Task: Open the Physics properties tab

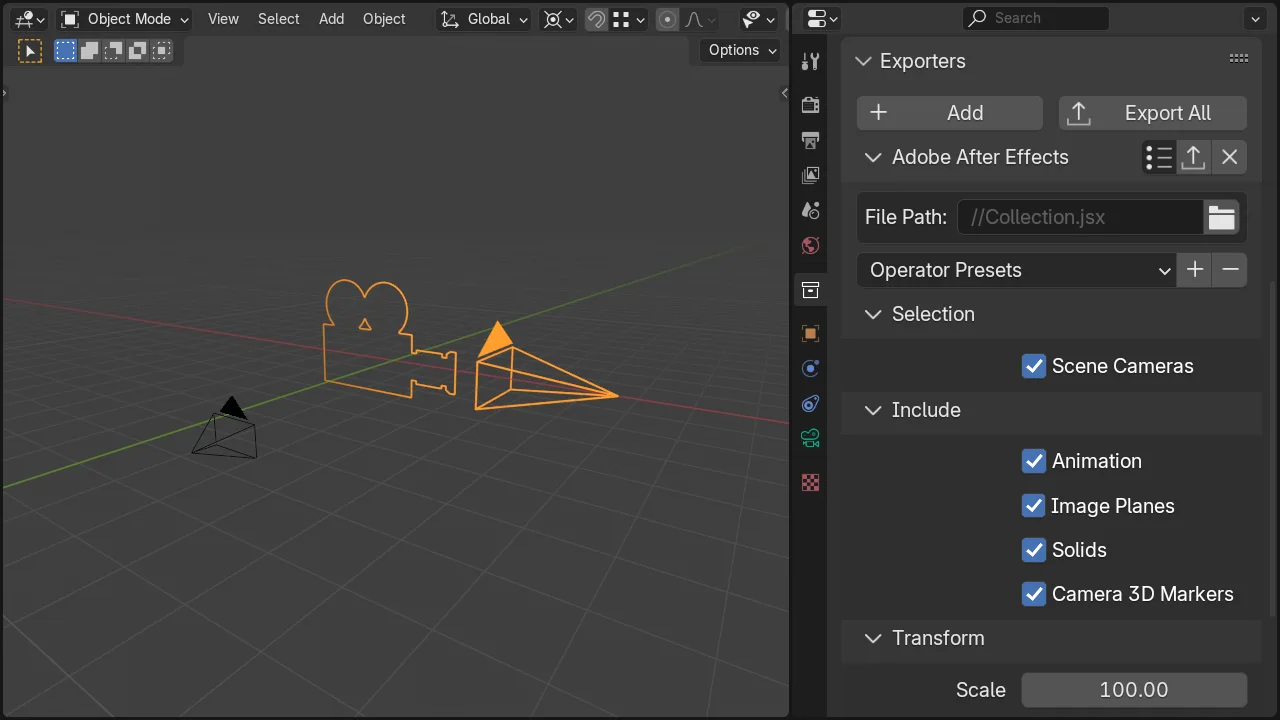Action: [811, 369]
